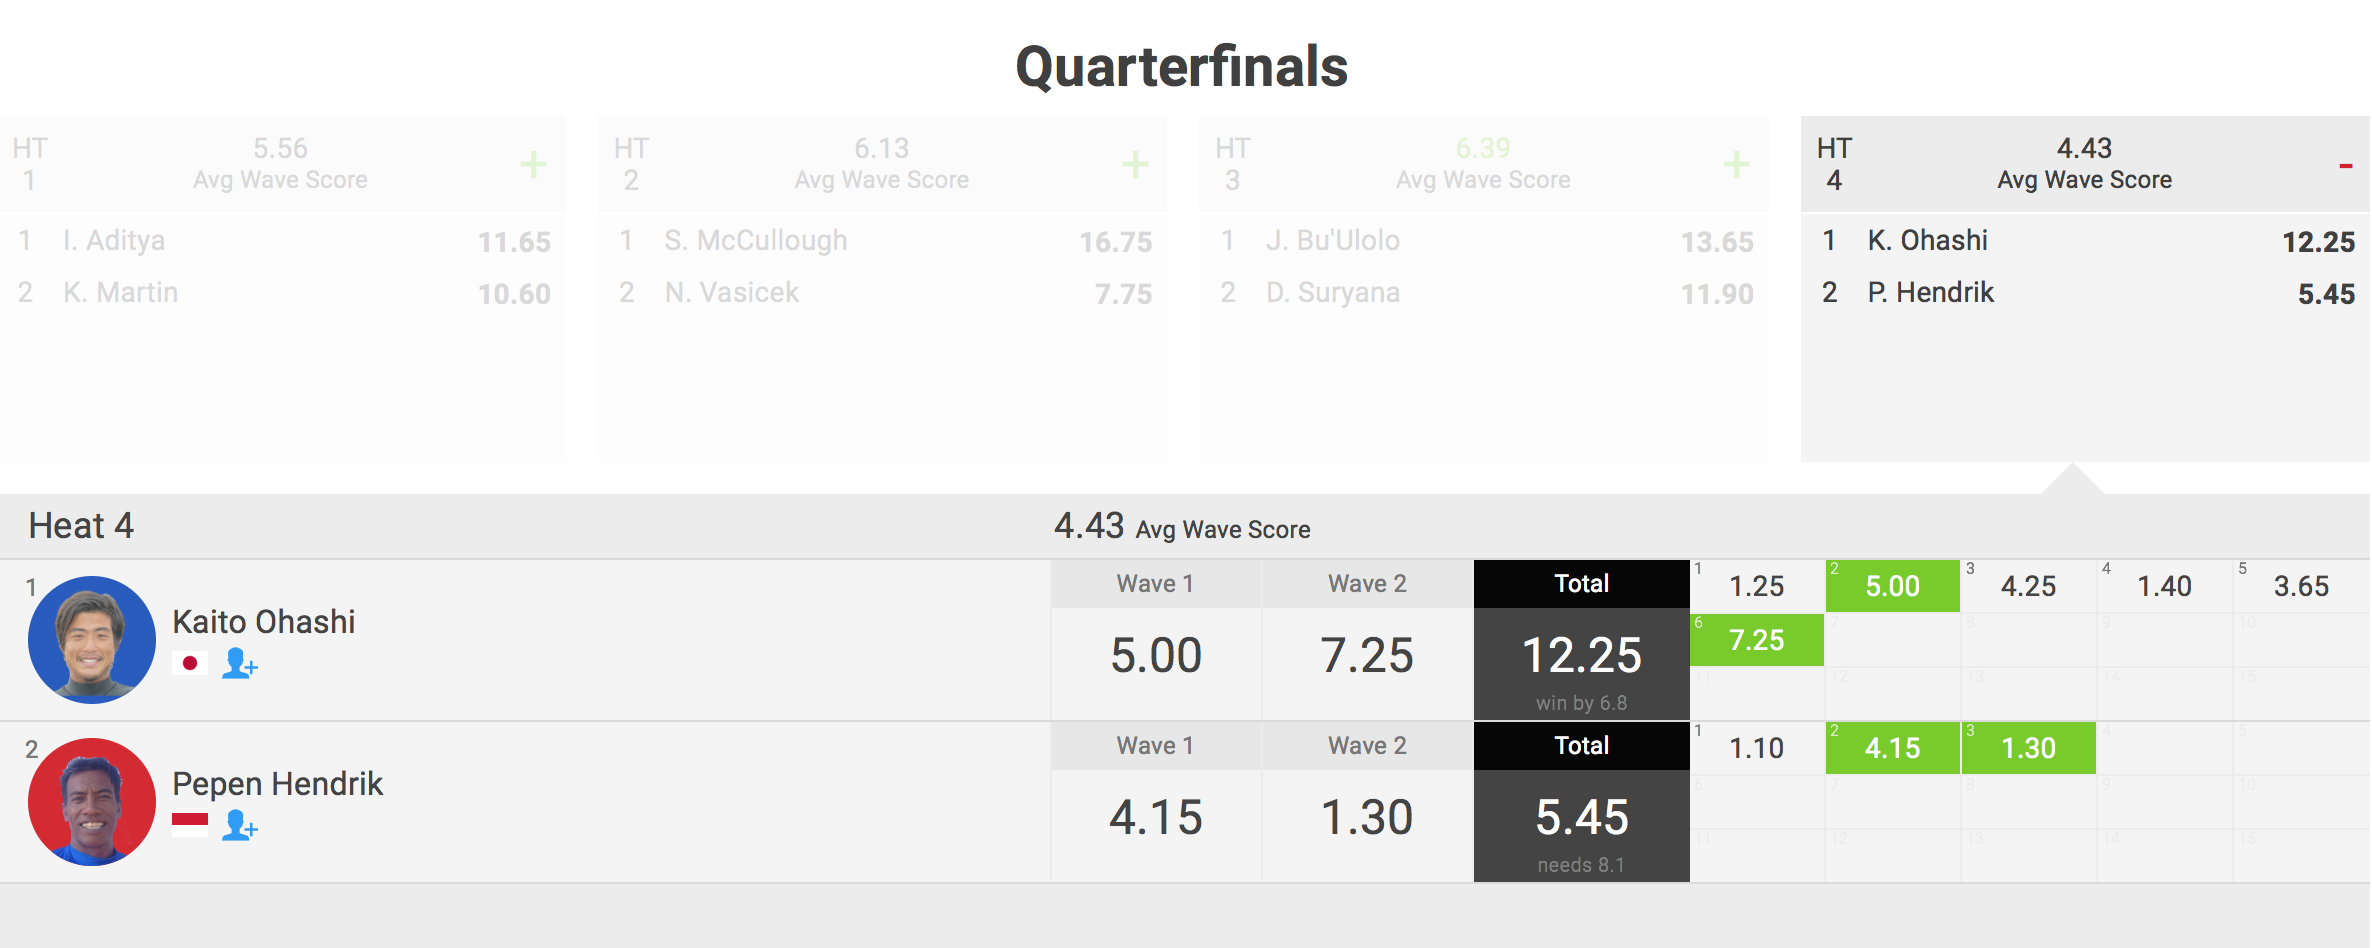This screenshot has width=2372, height=948.
Task: Click follow icon under Kaito Ohashi
Action: point(240,663)
